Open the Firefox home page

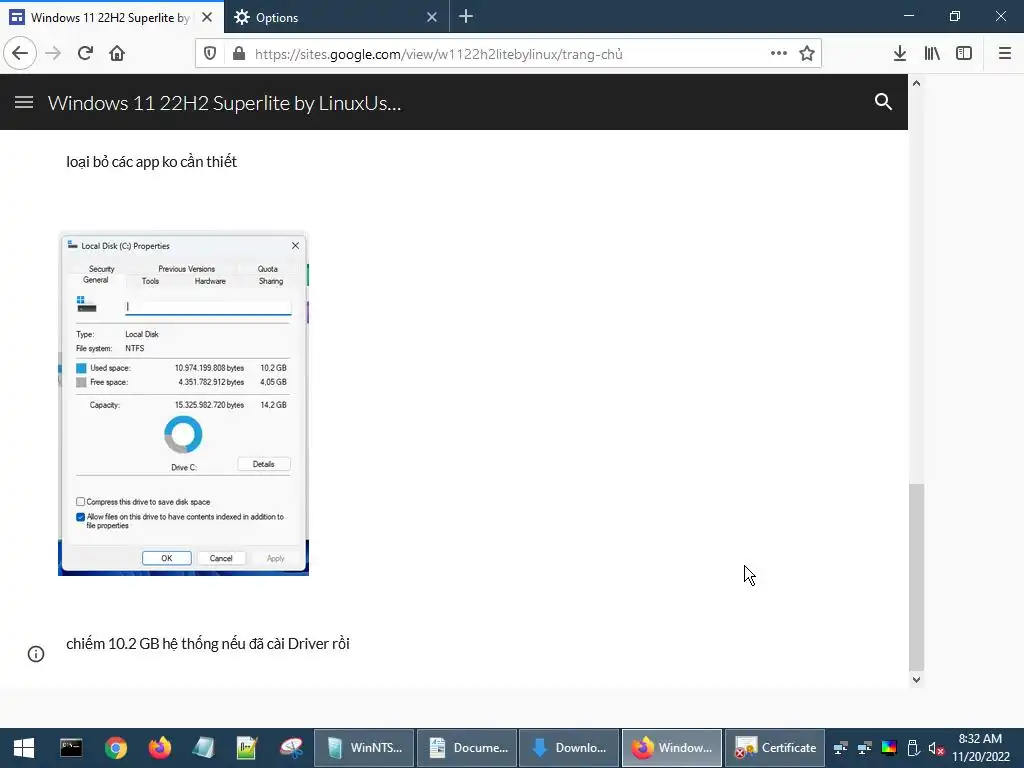tap(117, 53)
